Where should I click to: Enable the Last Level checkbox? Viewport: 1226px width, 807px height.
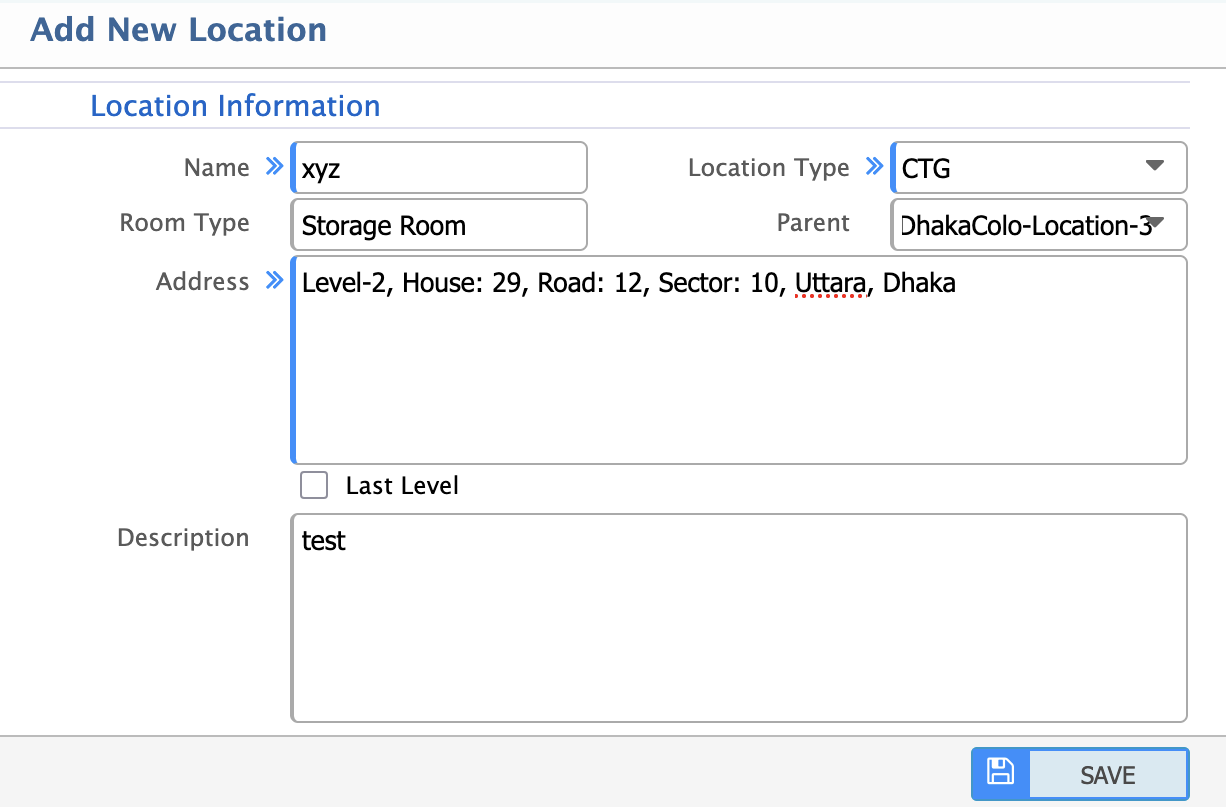[x=315, y=486]
